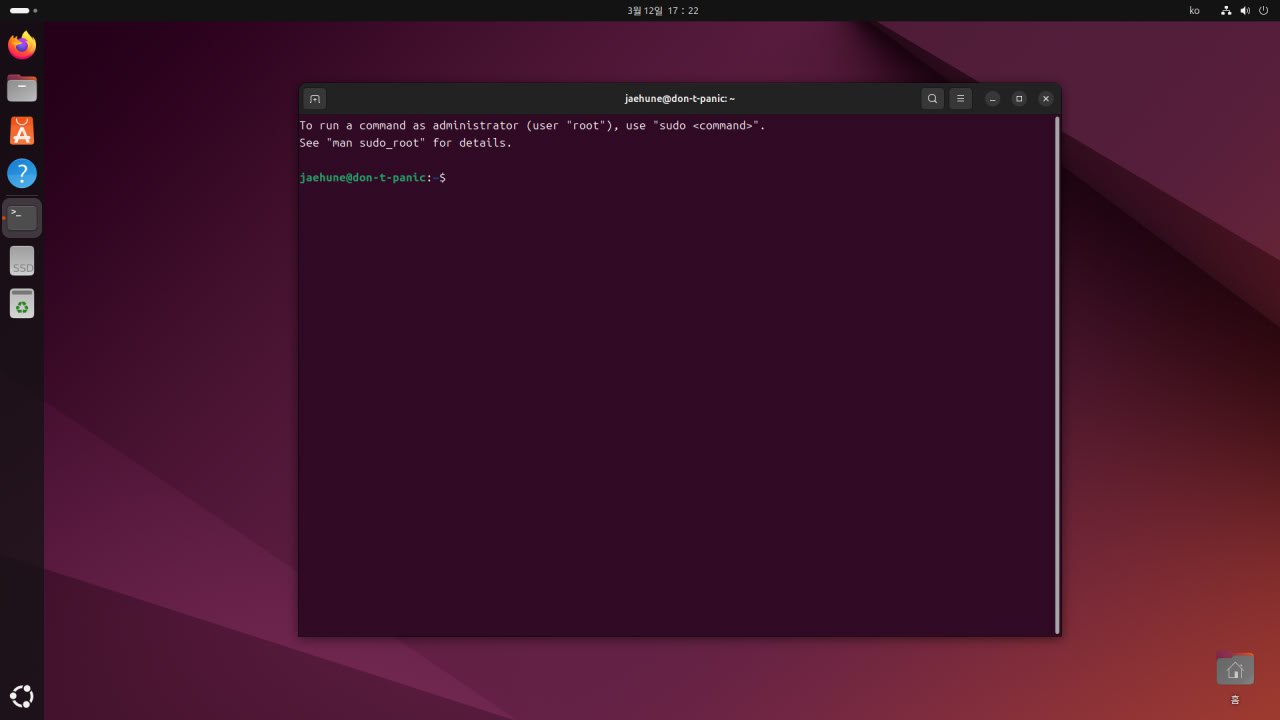
Task: Click the terminal vertical scrollbar
Action: [1057, 374]
